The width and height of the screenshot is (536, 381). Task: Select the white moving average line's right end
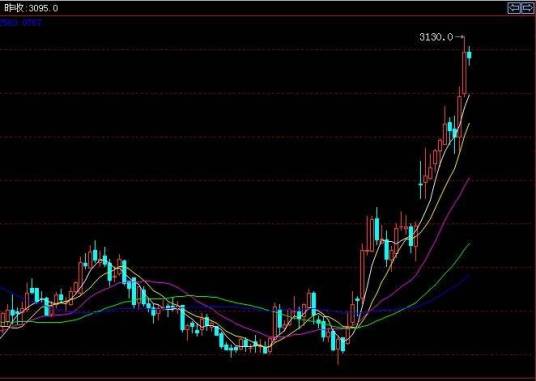click(x=469, y=96)
